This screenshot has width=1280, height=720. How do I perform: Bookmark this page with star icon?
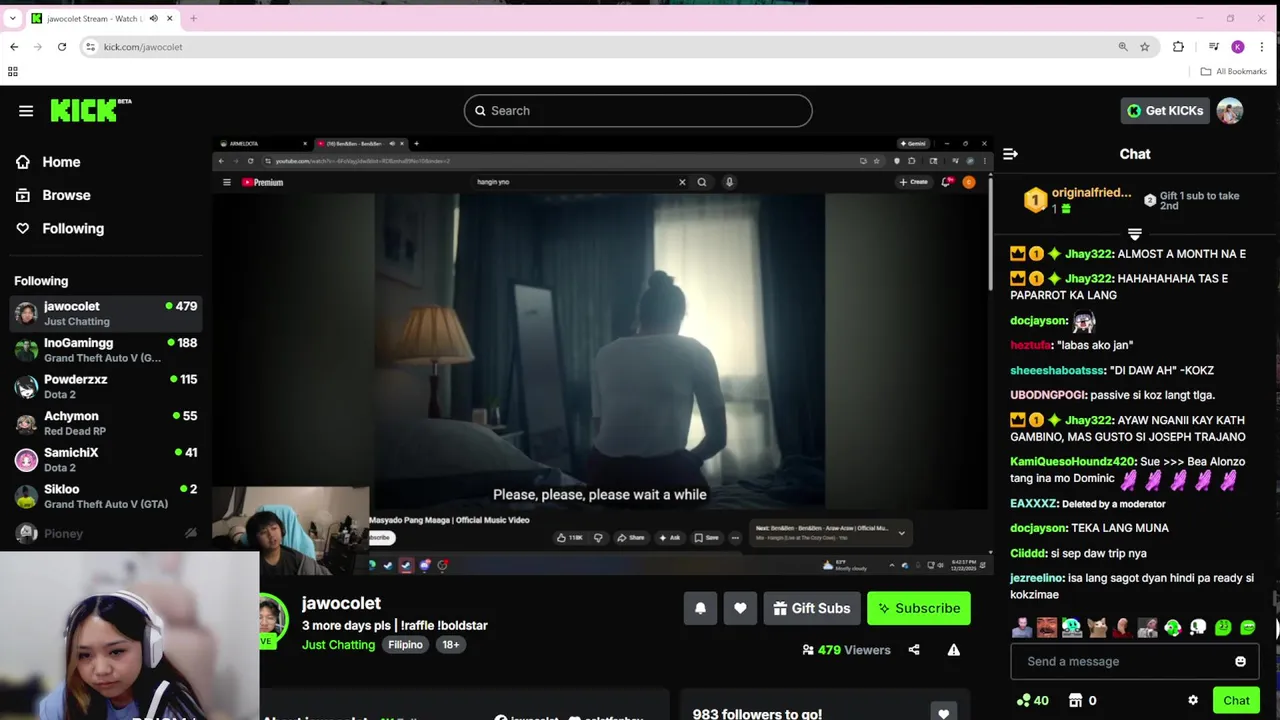click(x=1145, y=47)
